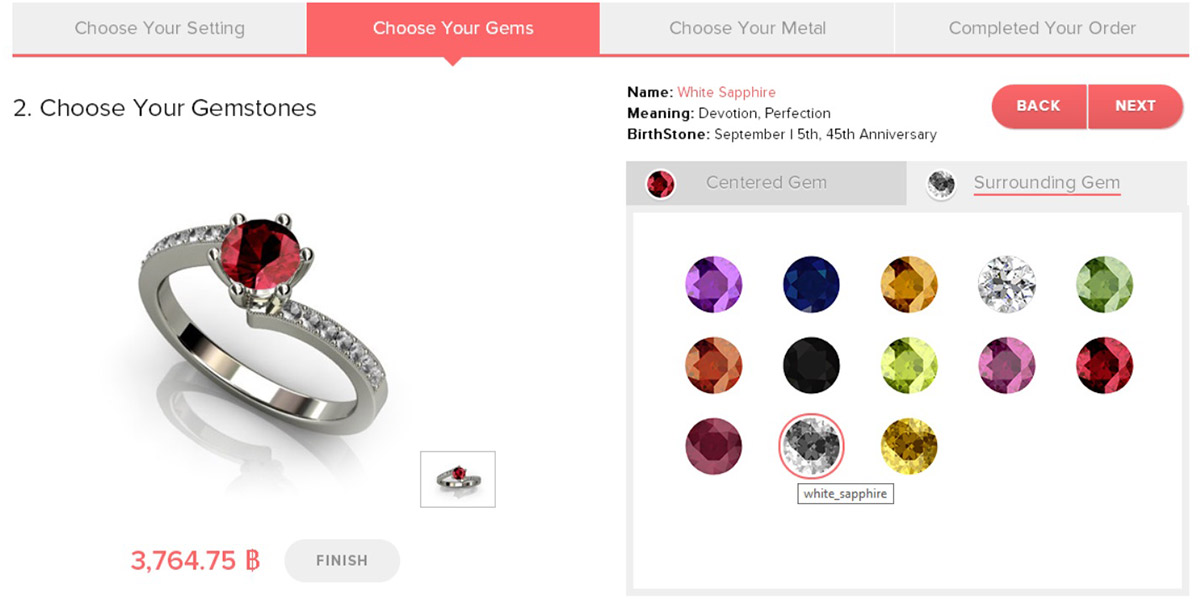
Task: Pick the lime green peridot gem
Action: [909, 365]
